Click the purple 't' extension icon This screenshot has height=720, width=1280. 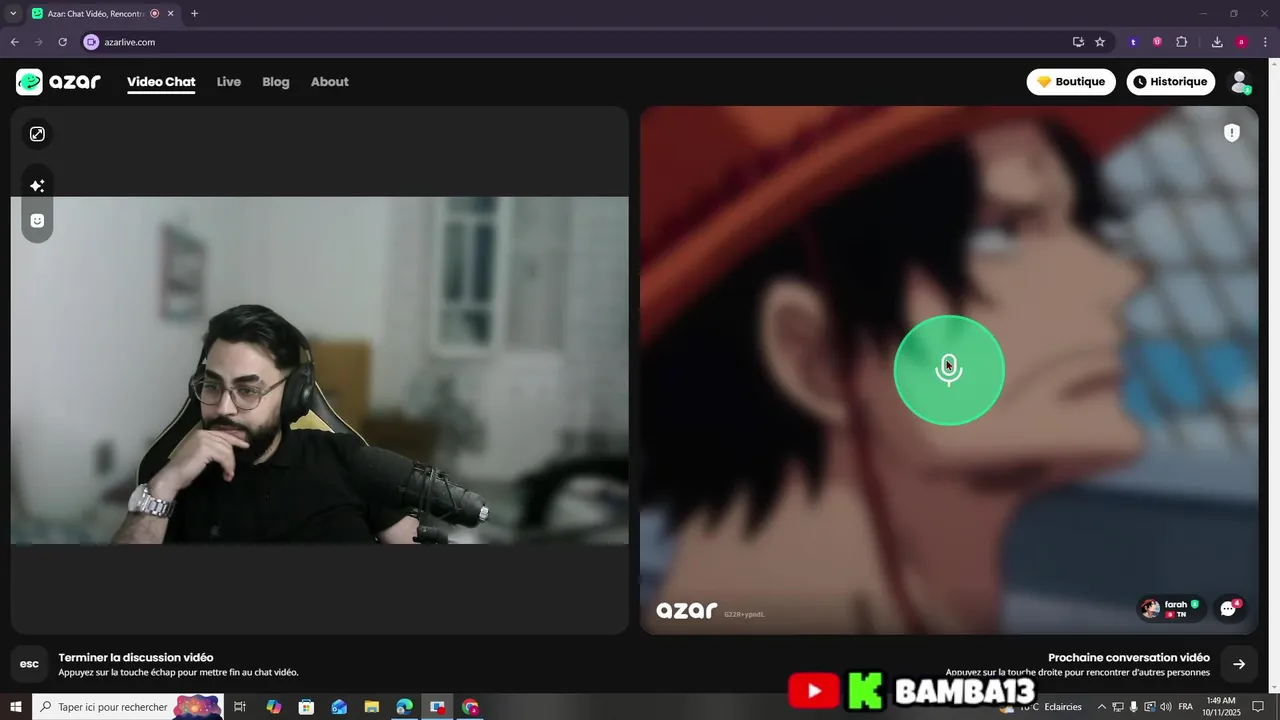click(x=1133, y=42)
